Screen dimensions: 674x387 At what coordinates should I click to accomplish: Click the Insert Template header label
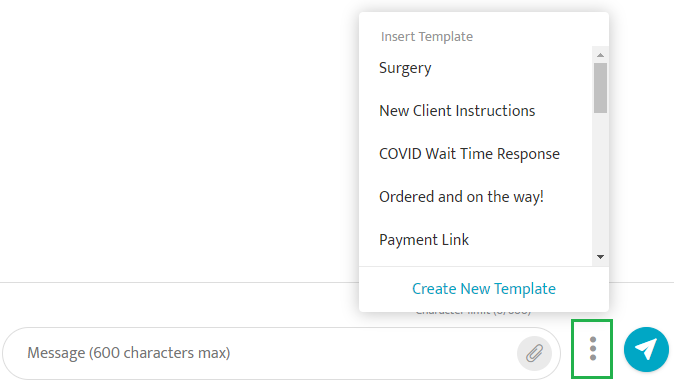click(x=427, y=37)
